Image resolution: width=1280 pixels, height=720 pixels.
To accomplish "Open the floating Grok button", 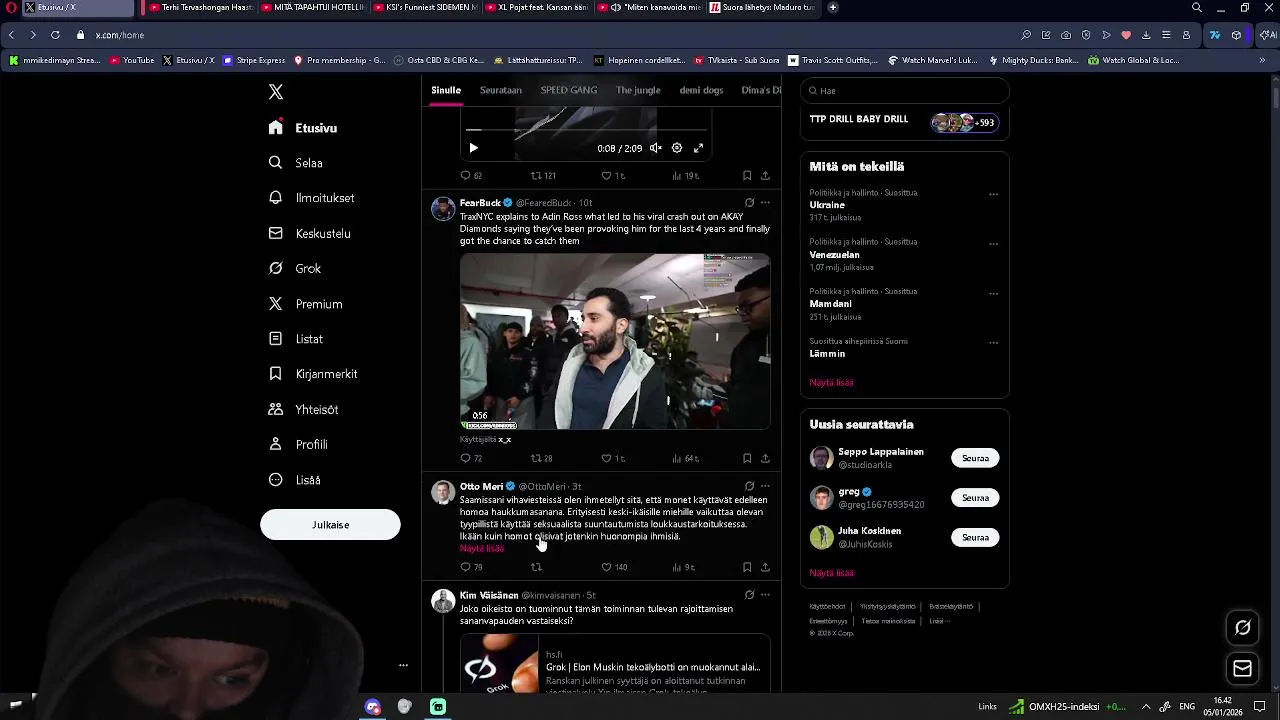I will tap(1243, 628).
